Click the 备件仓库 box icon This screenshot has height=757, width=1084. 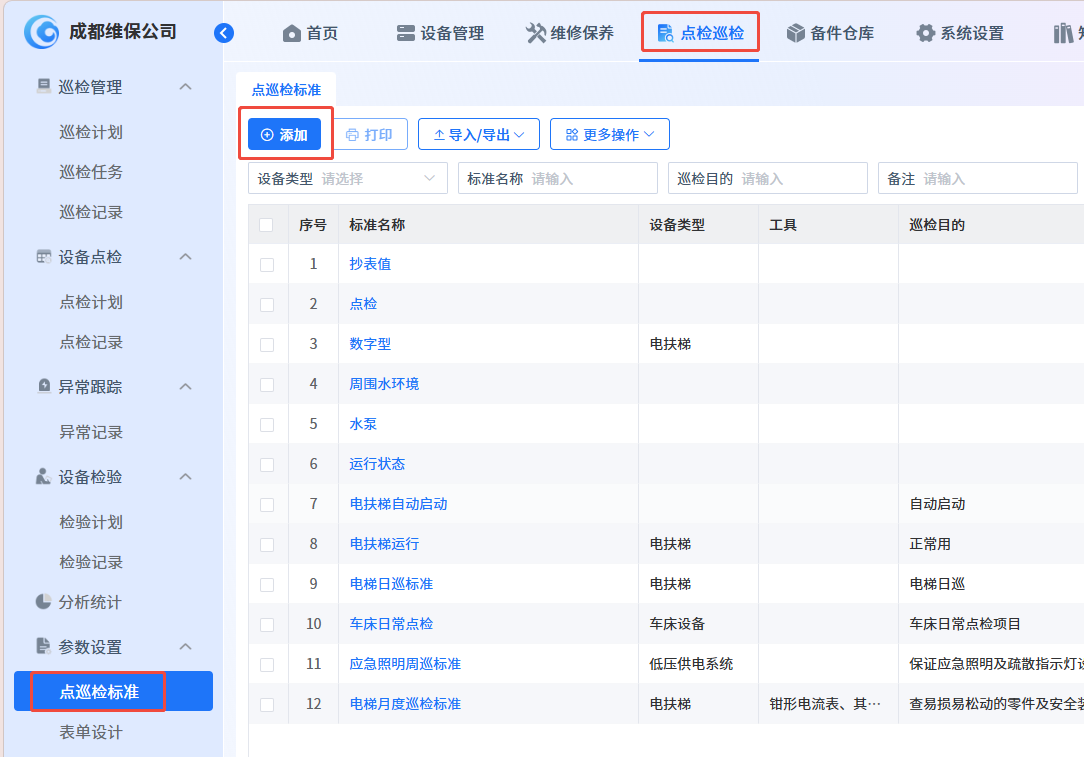(x=796, y=33)
